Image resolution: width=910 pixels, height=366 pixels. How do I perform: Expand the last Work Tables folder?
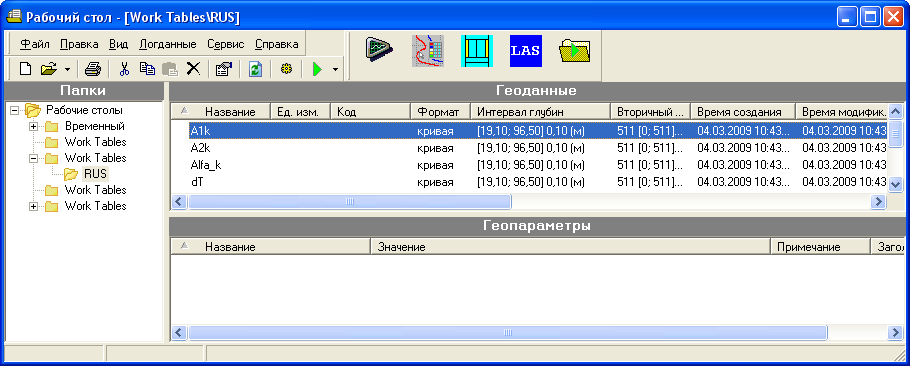click(33, 206)
